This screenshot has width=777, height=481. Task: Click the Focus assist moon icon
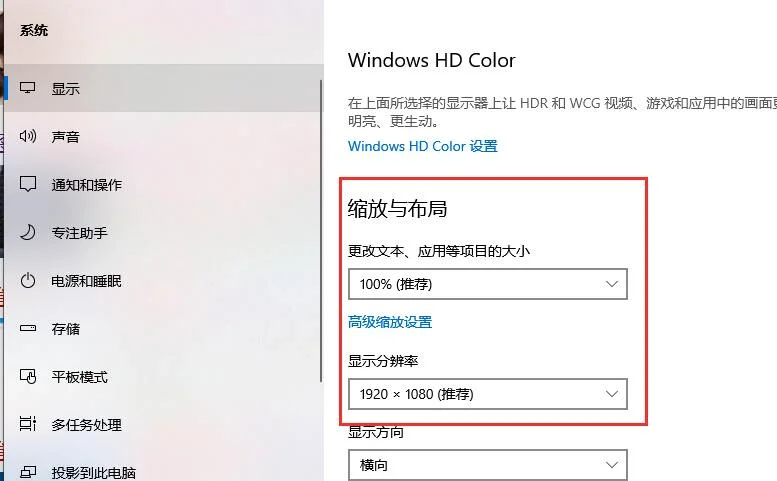pyautogui.click(x=27, y=232)
